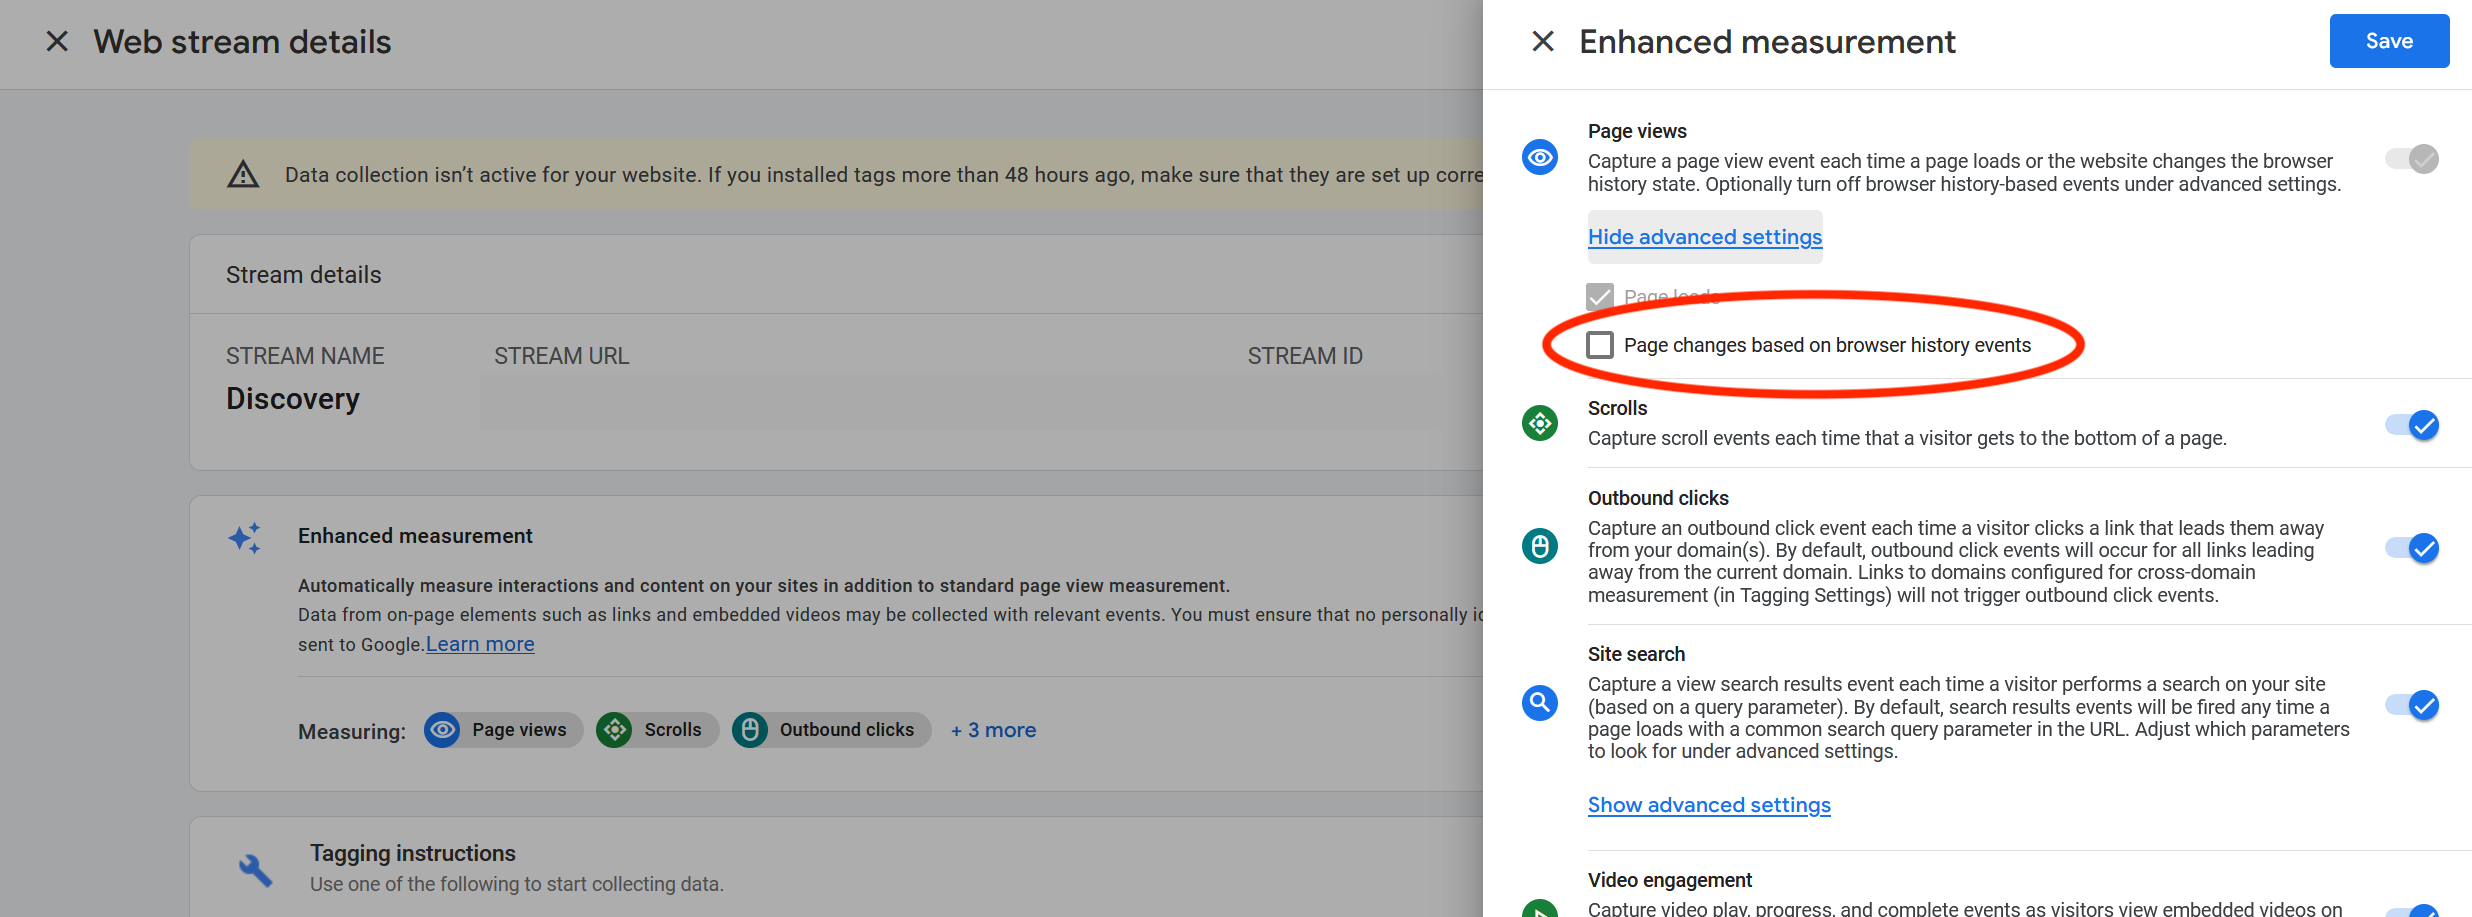The width and height of the screenshot is (2472, 917).
Task: Collapse with Hide advanced settings link
Action: click(x=1705, y=237)
